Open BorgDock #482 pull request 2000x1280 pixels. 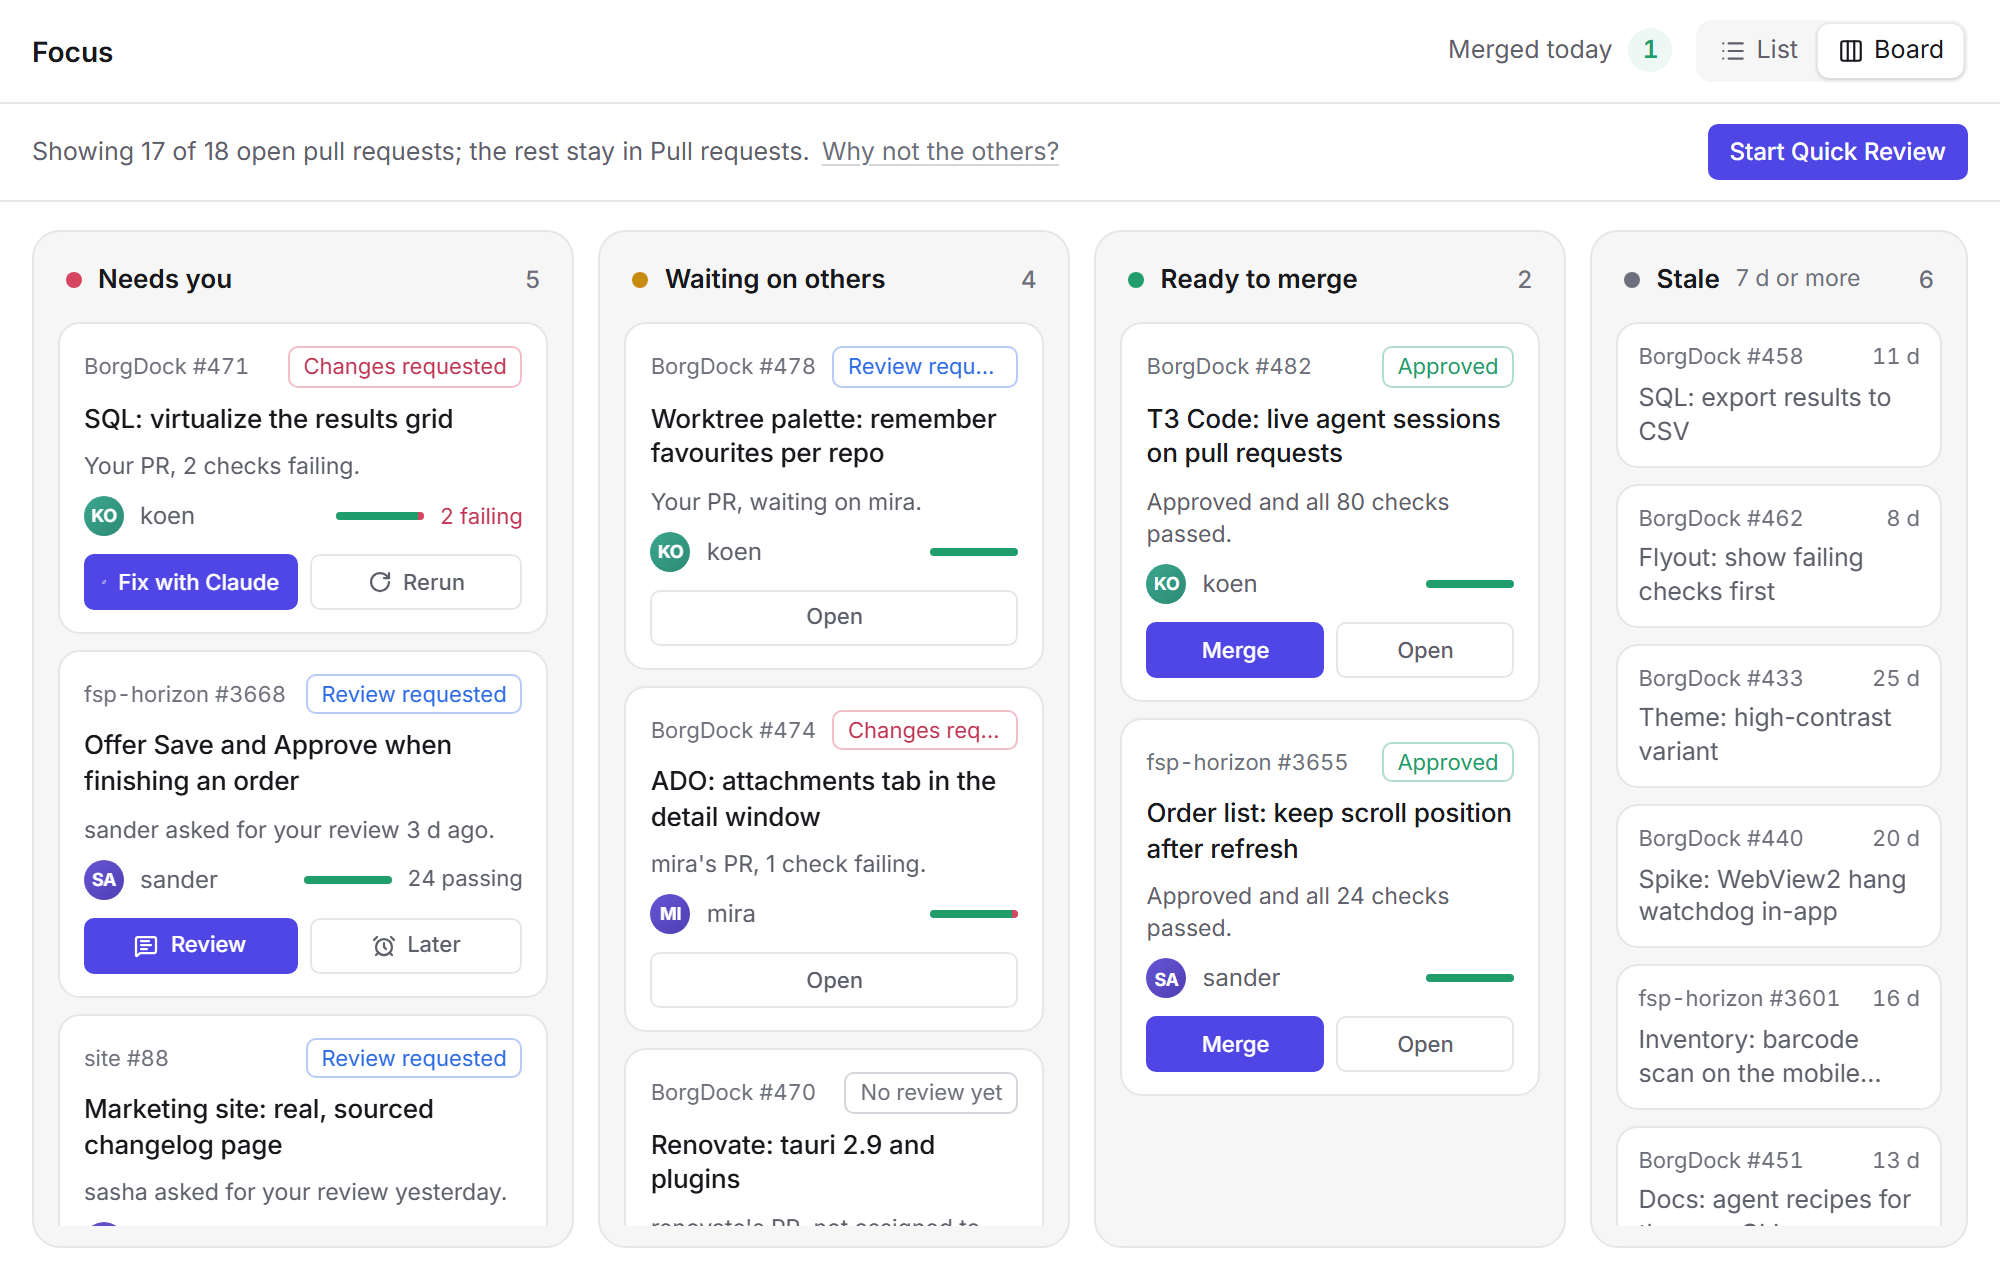tap(1425, 650)
